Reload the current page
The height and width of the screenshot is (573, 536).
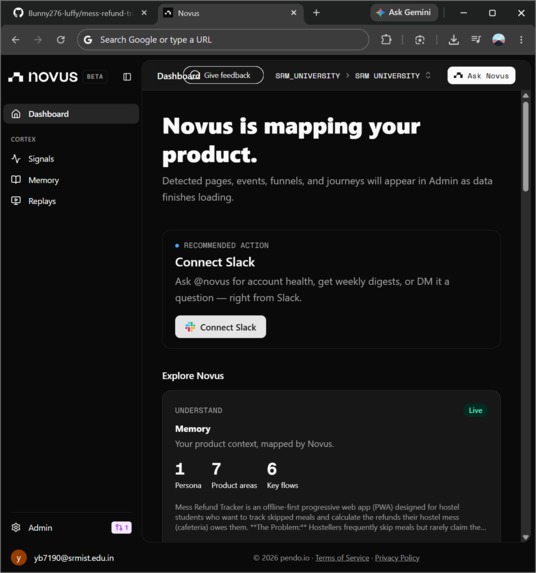(61, 40)
